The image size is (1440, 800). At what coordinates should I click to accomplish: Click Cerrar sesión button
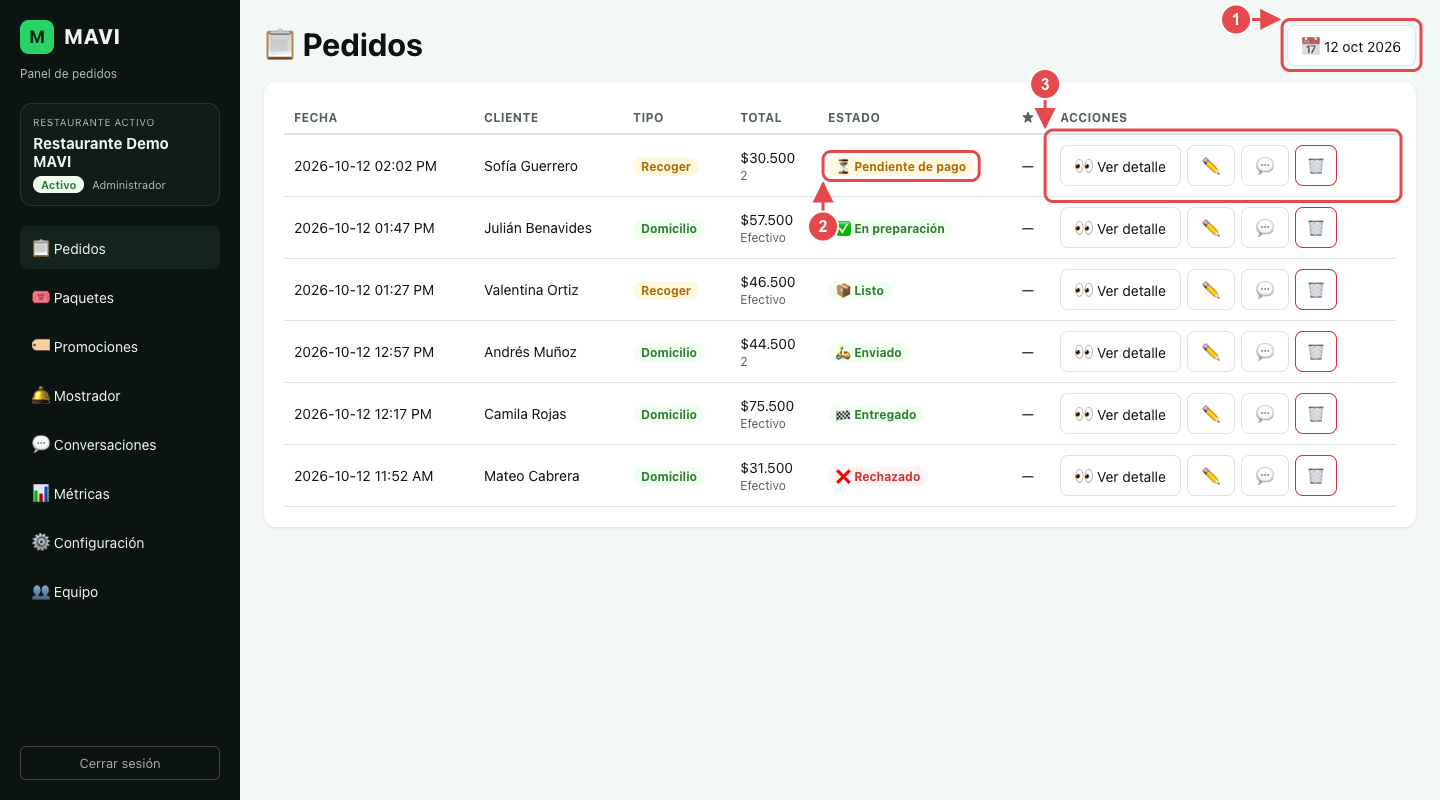pos(120,763)
